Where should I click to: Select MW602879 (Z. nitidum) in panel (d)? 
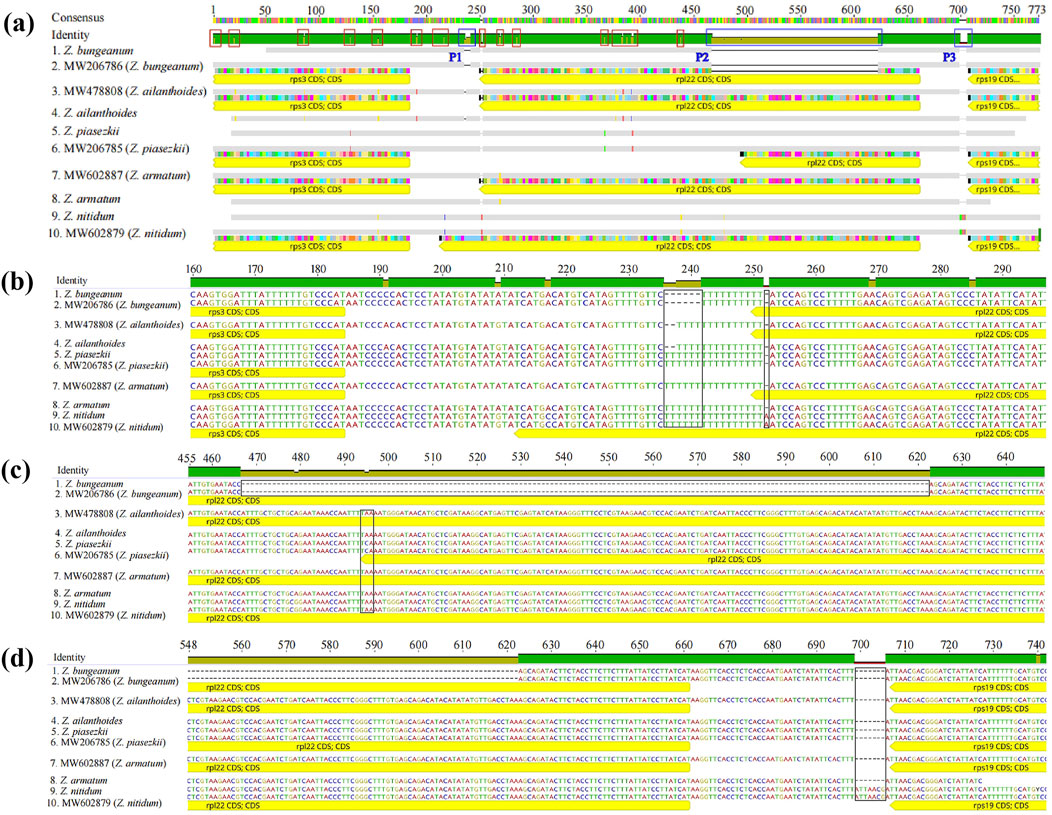[x=106, y=803]
